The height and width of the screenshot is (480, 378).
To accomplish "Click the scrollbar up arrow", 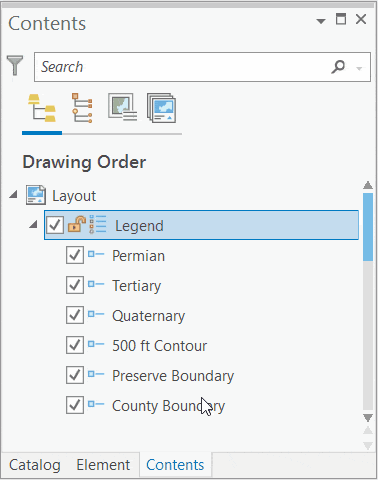I will tap(368, 185).
